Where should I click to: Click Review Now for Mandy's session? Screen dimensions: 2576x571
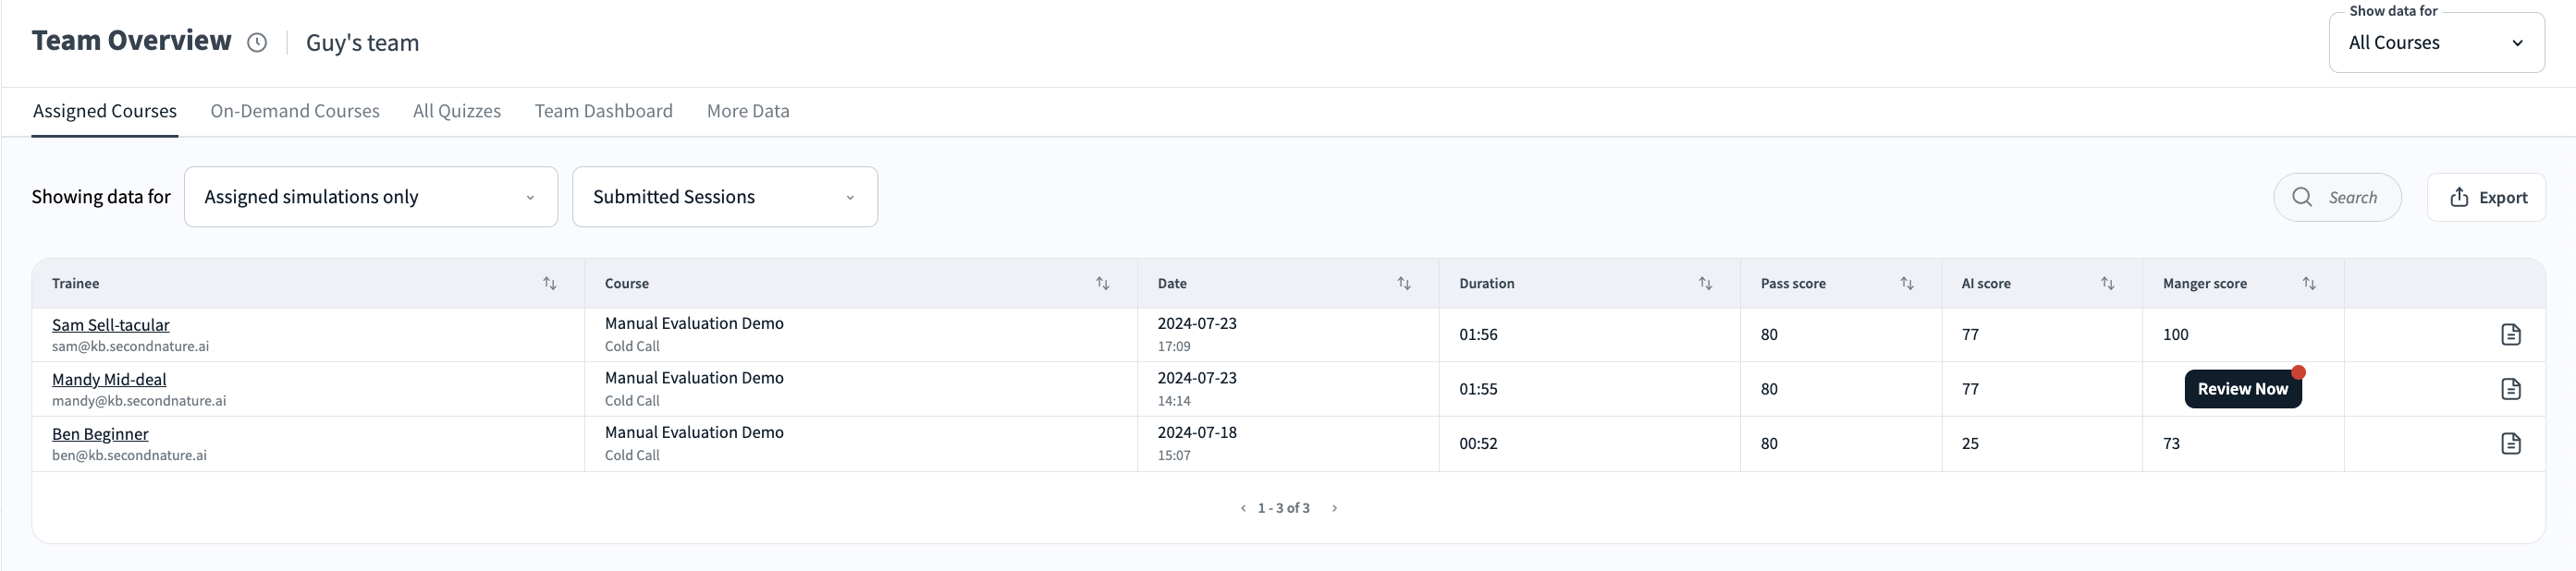point(2242,389)
